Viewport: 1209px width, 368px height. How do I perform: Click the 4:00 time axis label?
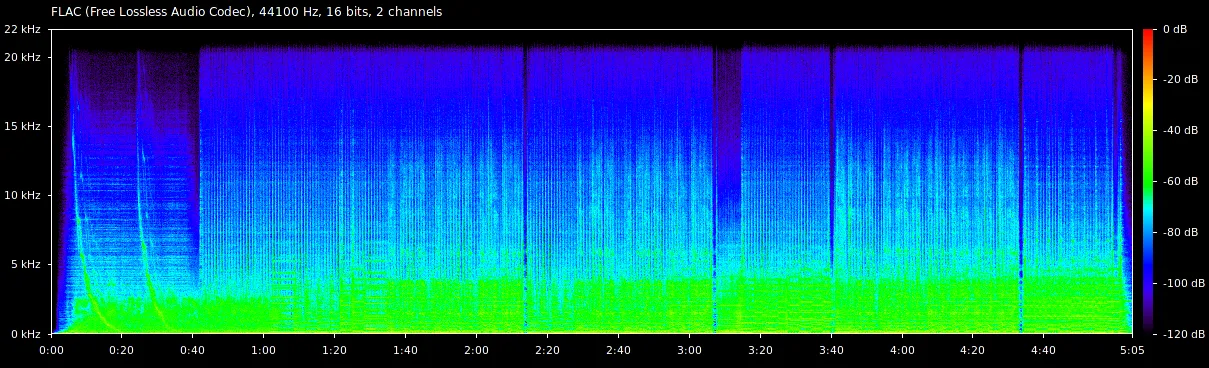point(903,351)
